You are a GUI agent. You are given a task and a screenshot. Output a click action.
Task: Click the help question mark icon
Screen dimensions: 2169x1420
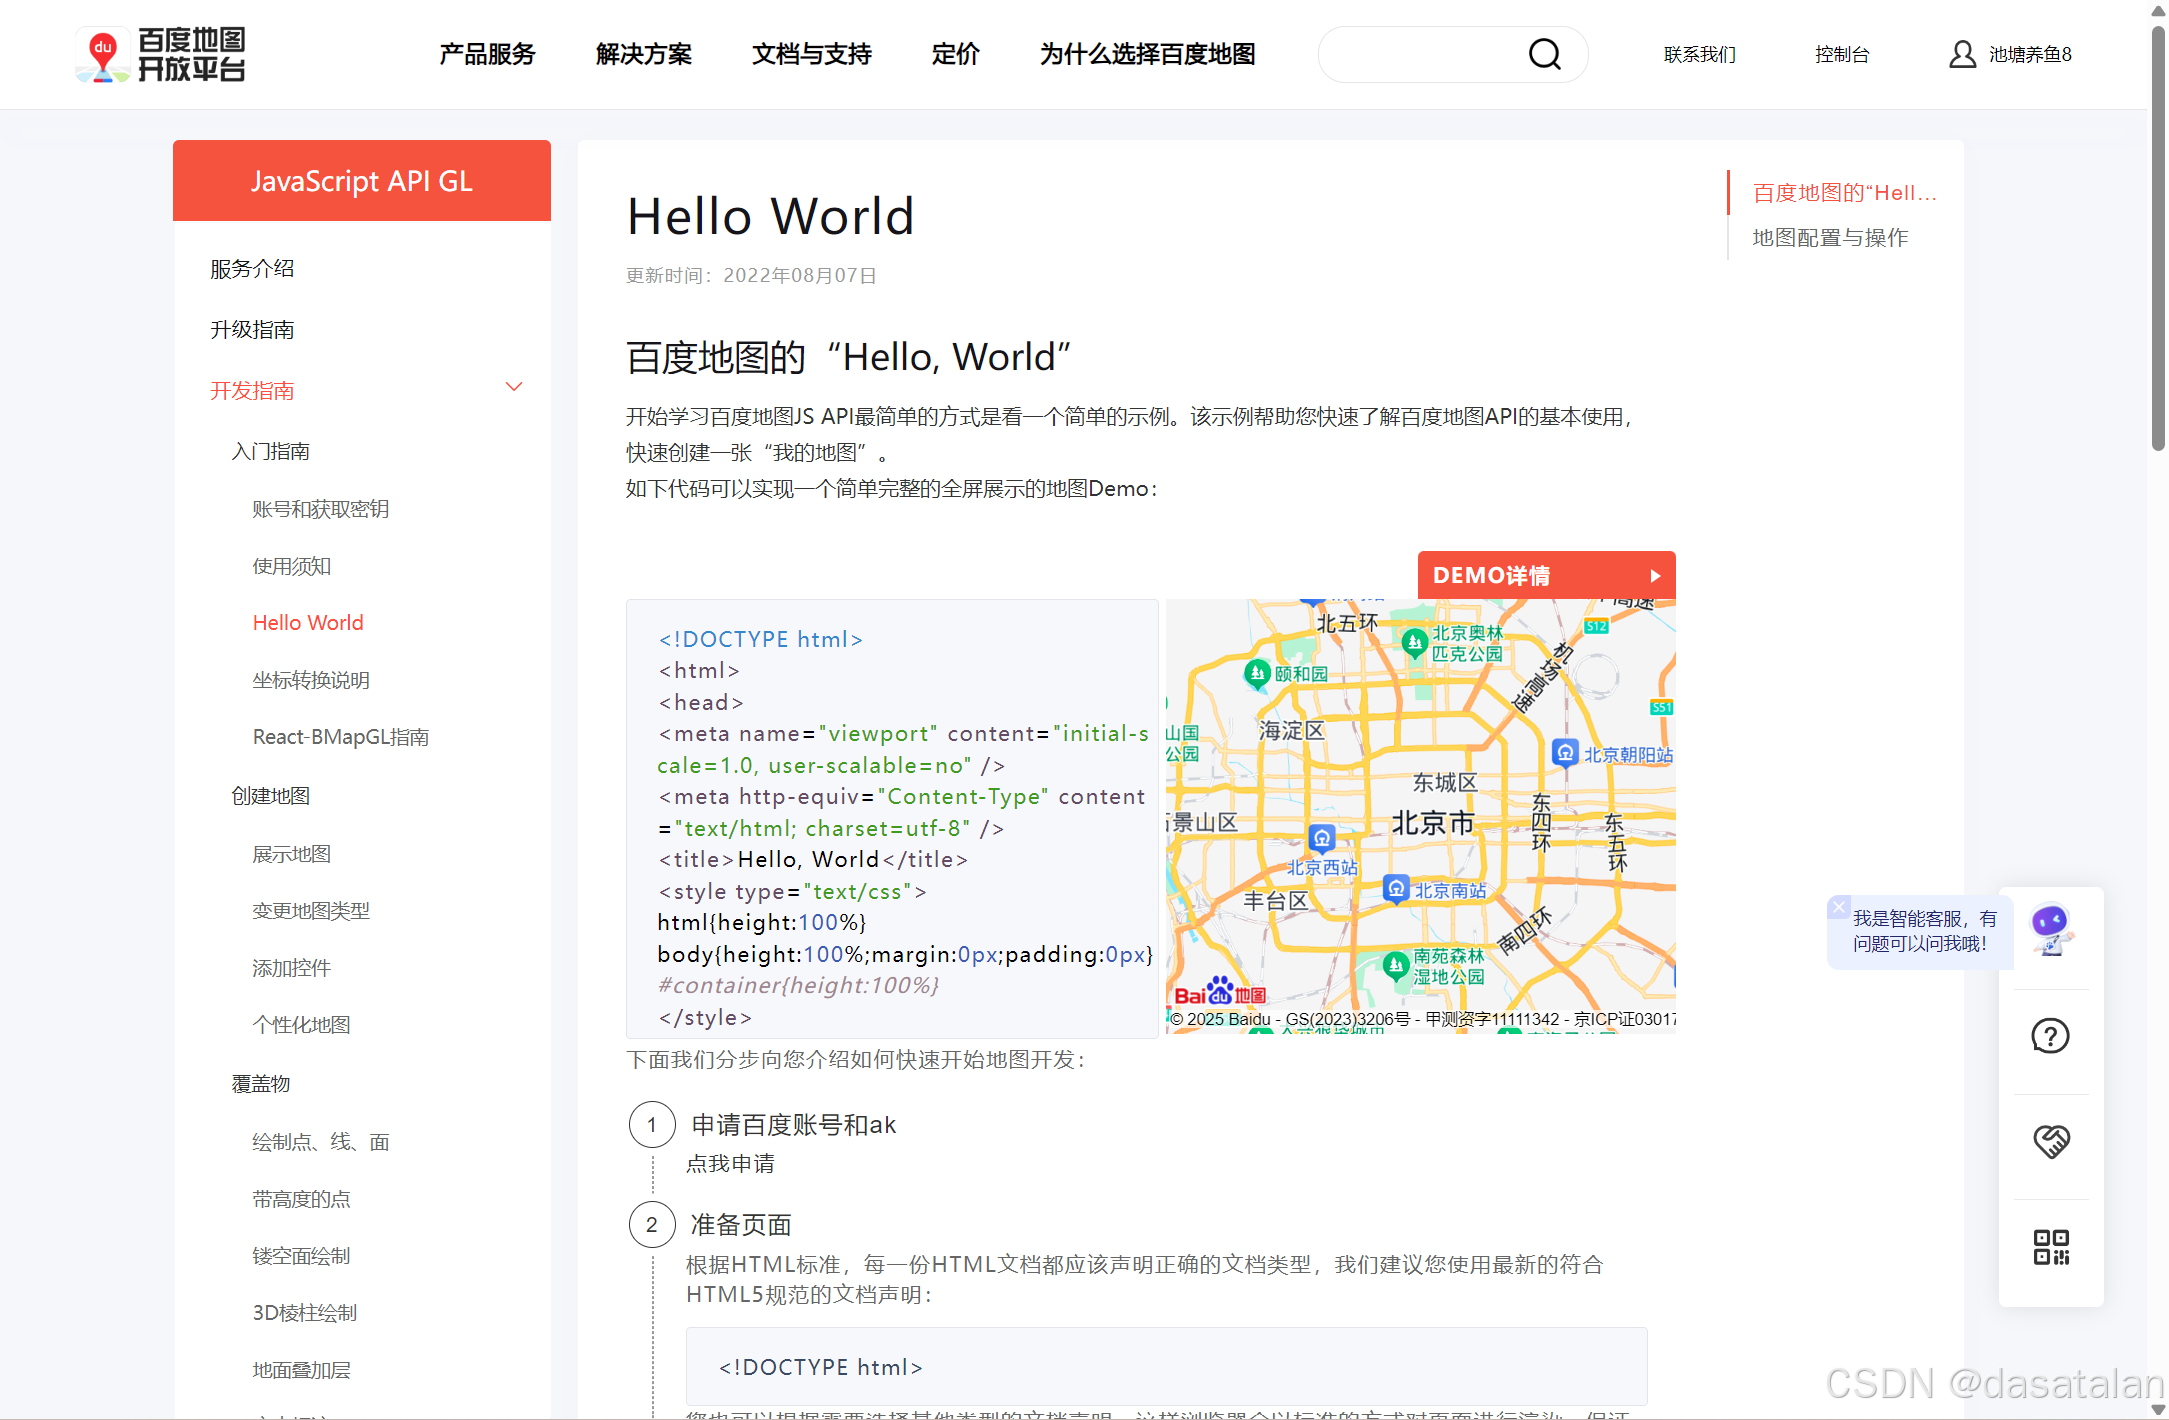[x=2050, y=1036]
